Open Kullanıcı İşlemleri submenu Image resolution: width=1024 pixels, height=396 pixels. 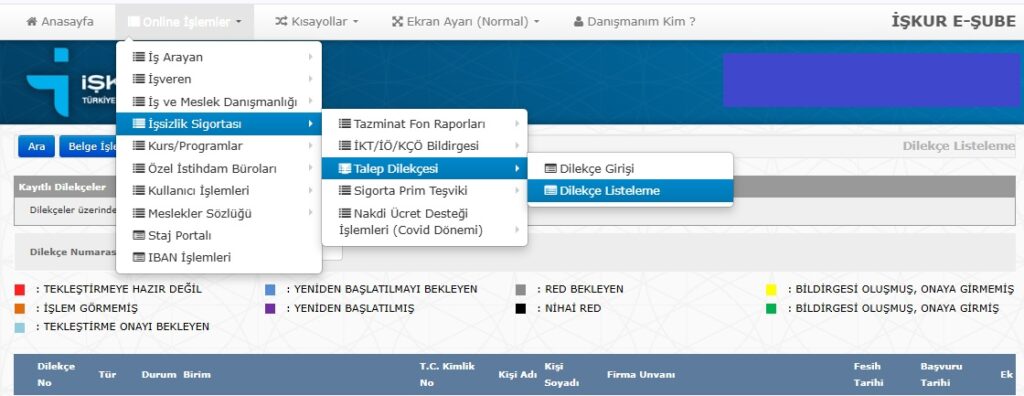tap(219, 191)
